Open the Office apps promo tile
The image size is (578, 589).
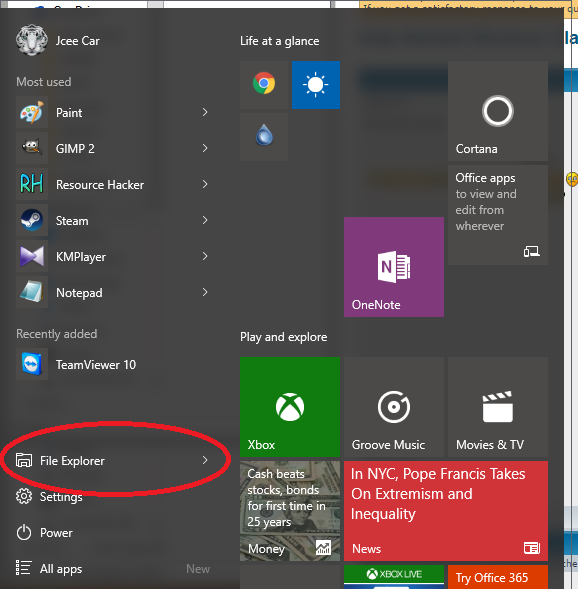pos(498,215)
